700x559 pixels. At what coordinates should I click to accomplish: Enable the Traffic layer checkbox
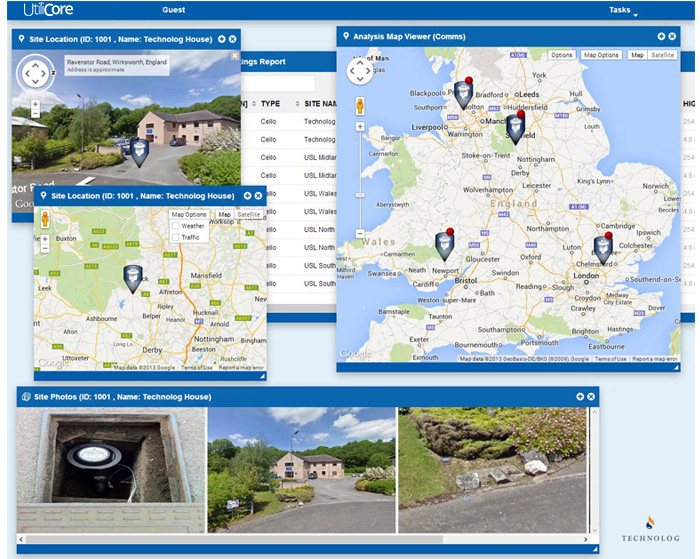(175, 237)
